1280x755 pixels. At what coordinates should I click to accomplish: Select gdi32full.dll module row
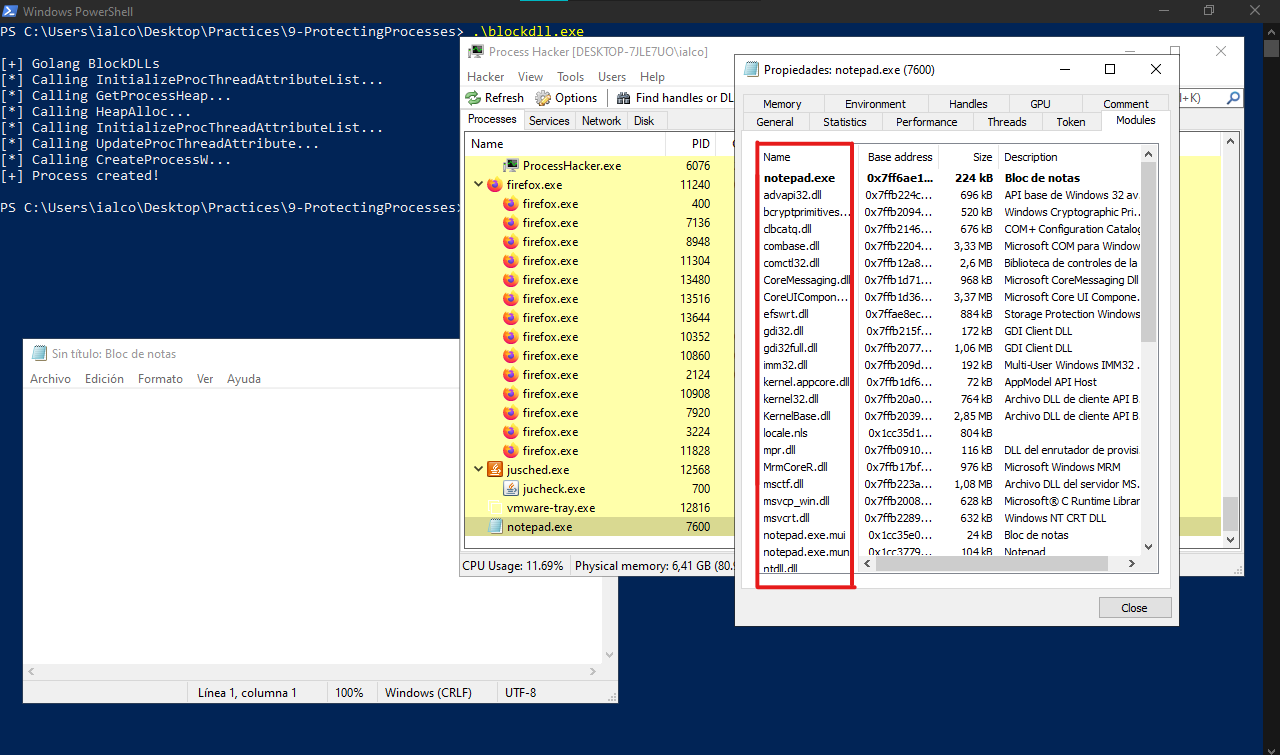coord(948,348)
